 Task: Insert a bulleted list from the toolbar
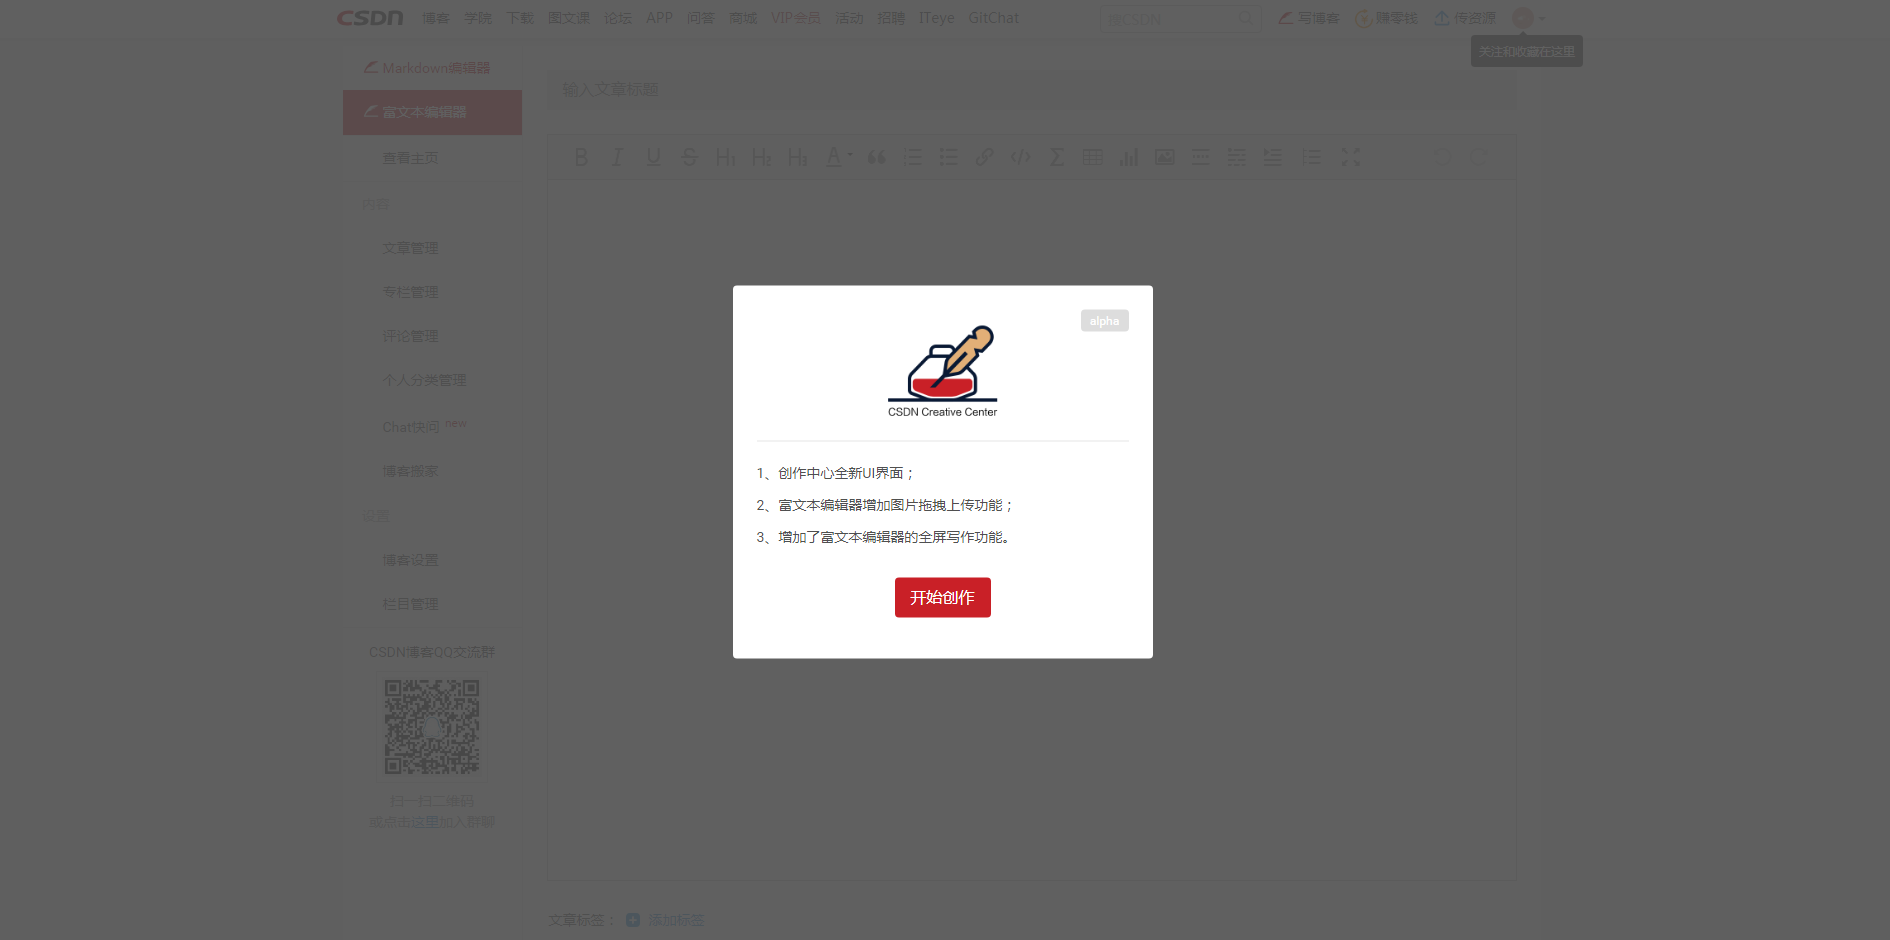click(x=948, y=157)
